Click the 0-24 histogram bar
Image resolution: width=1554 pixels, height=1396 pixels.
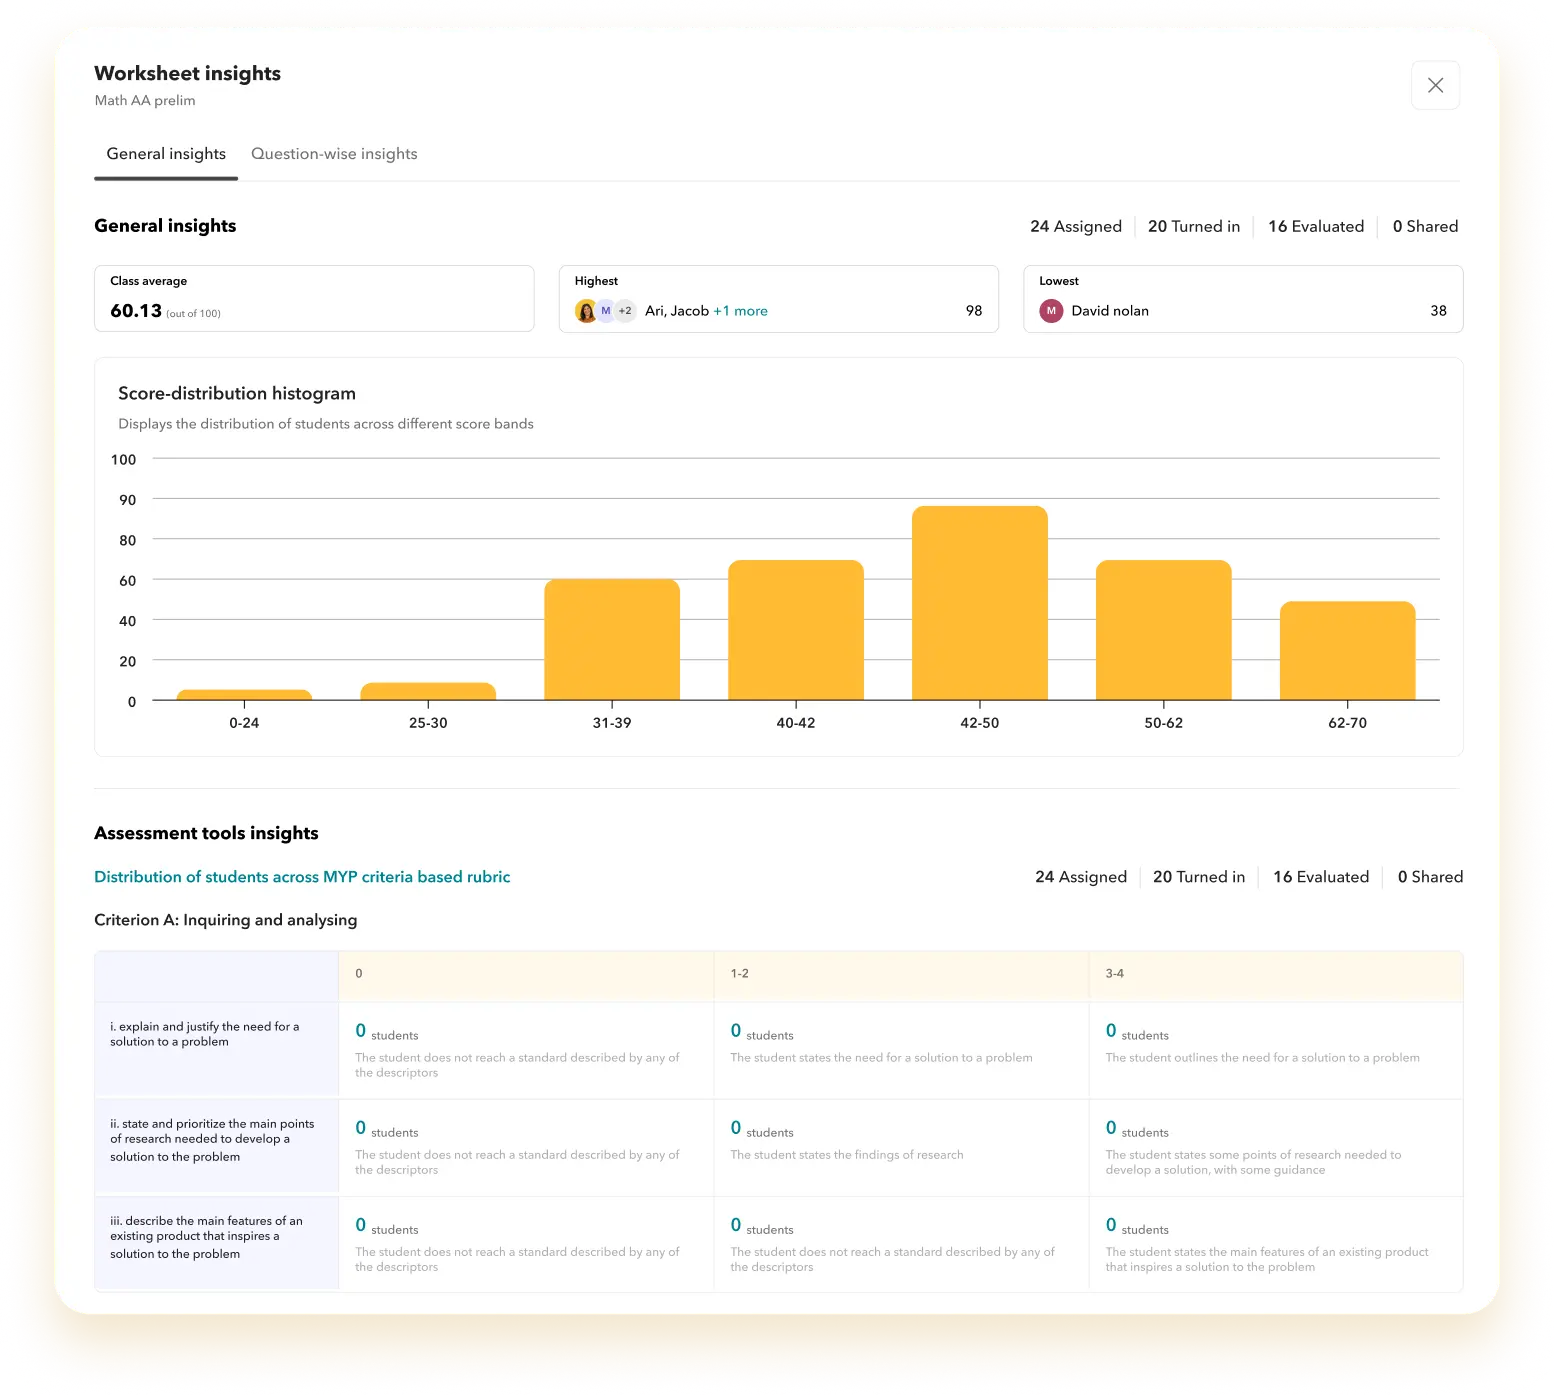click(244, 695)
